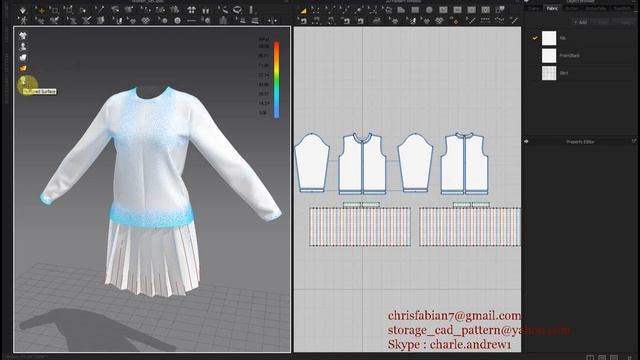Screen dimensions: 640x360
Task: Select the yellow Select/Move tool
Action: click(x=41, y=11)
